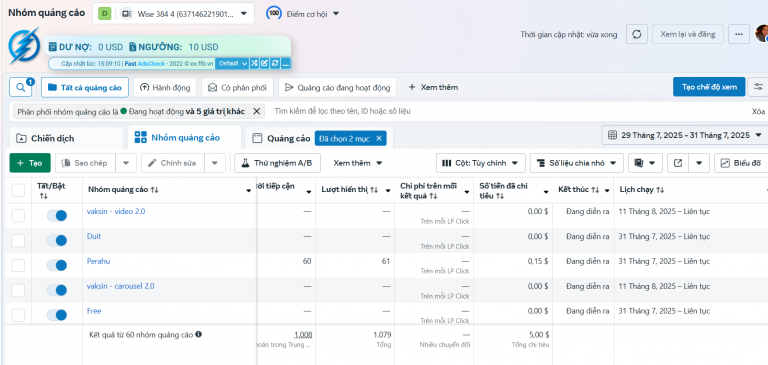Select the Có phân phối view tab
768x365 pixels.
tap(237, 88)
